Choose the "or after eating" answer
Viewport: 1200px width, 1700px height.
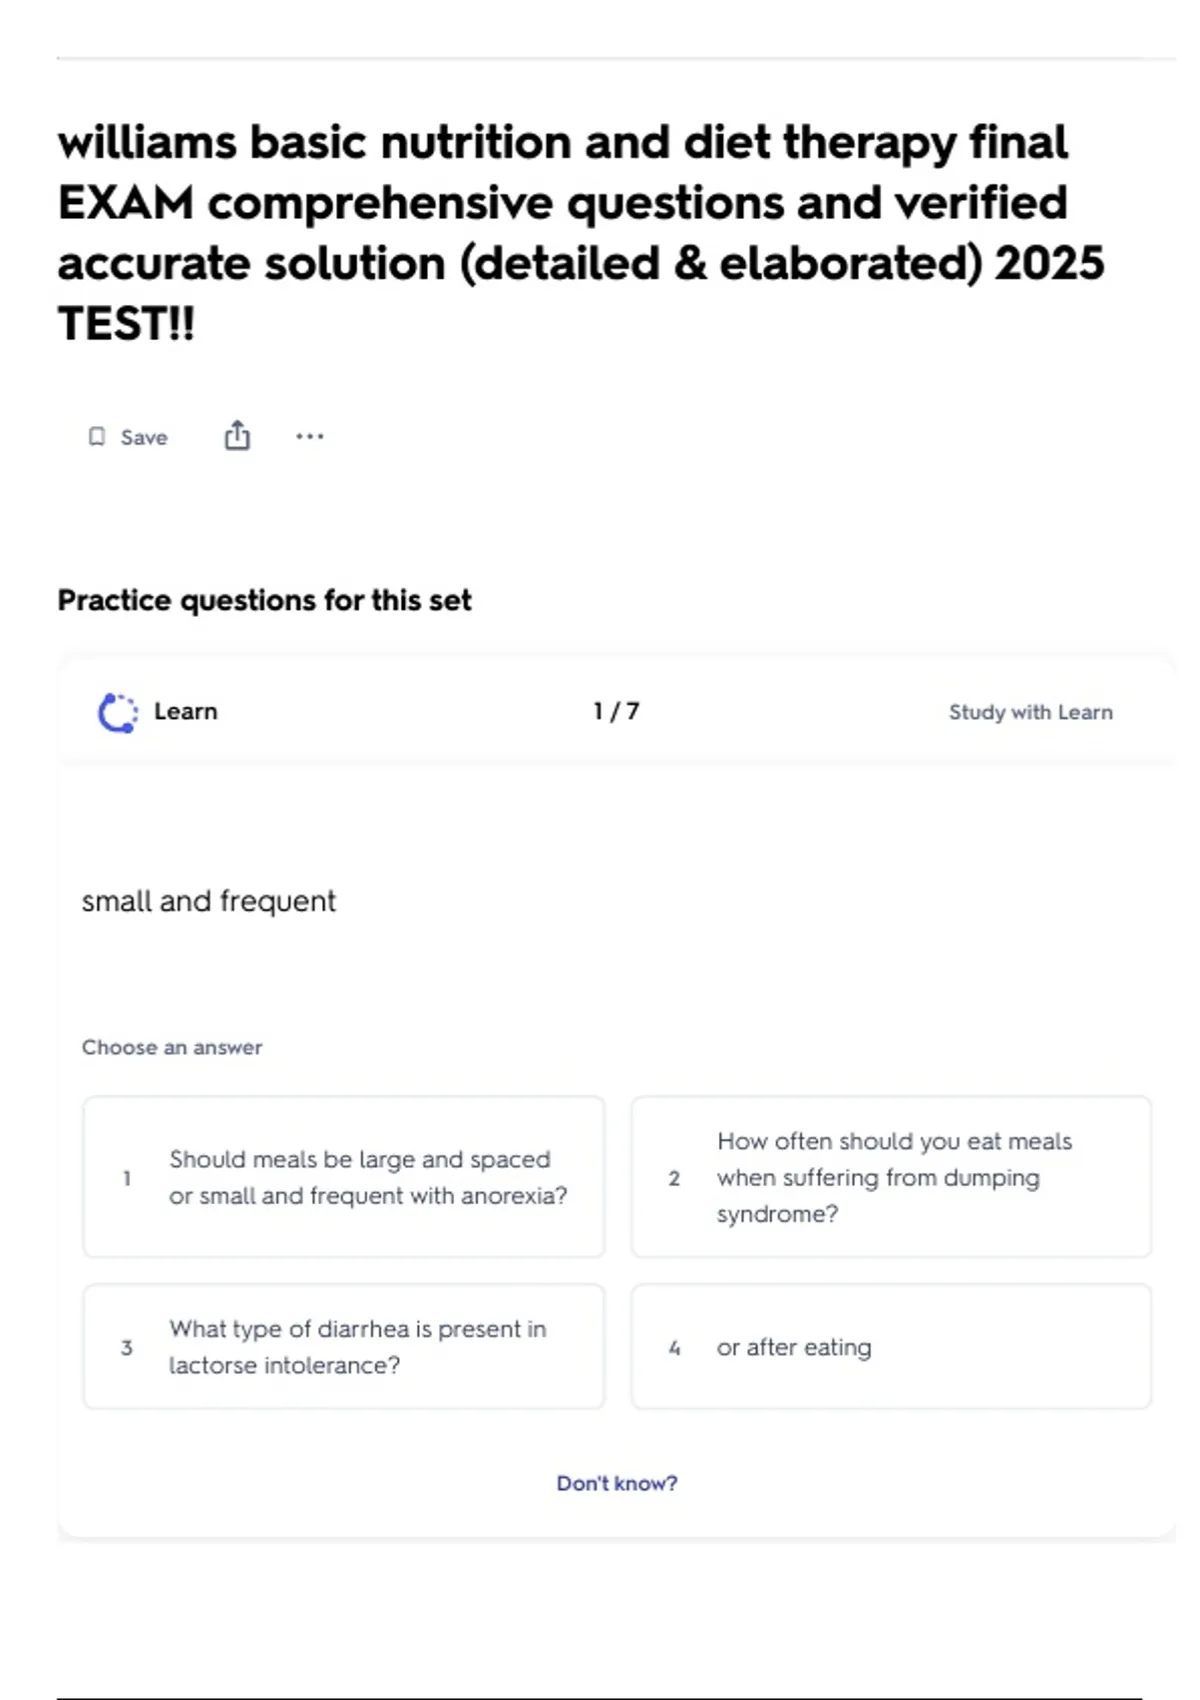click(891, 1347)
